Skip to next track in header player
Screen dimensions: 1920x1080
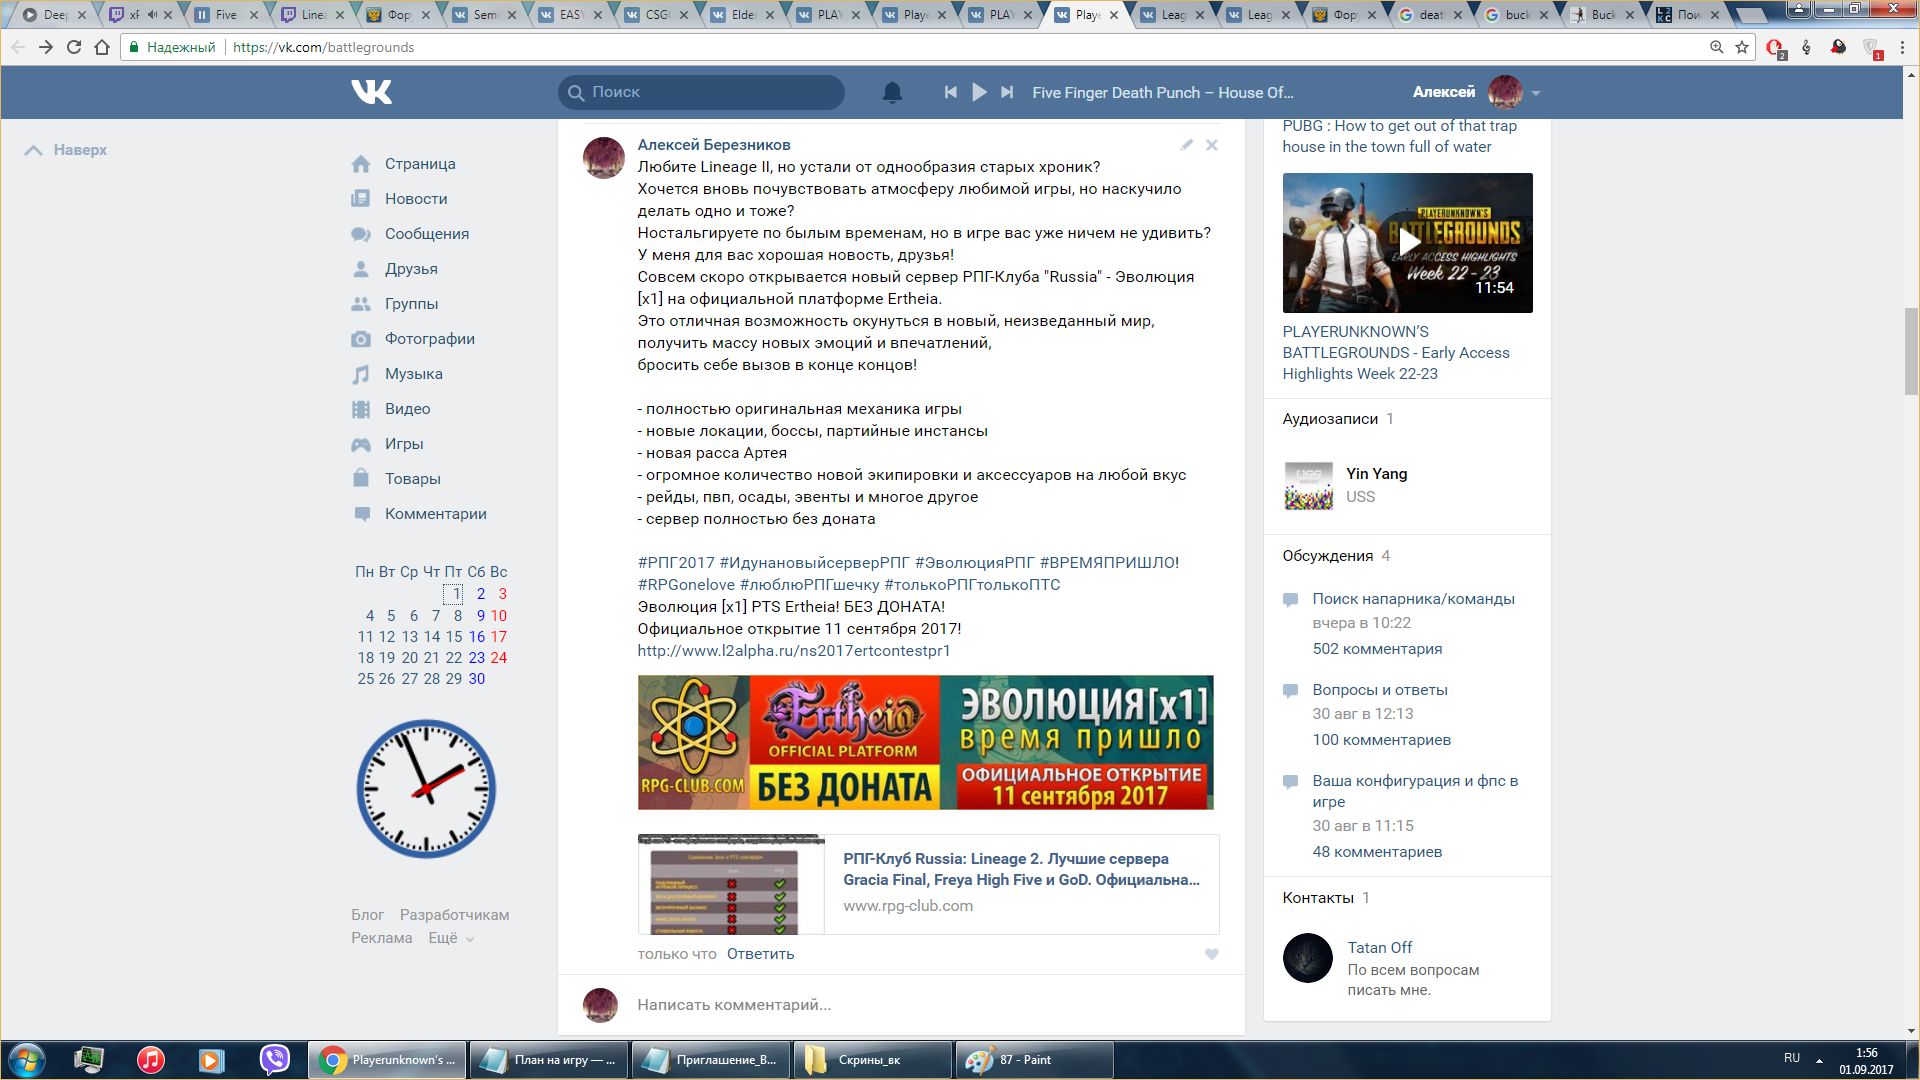pos(1007,92)
